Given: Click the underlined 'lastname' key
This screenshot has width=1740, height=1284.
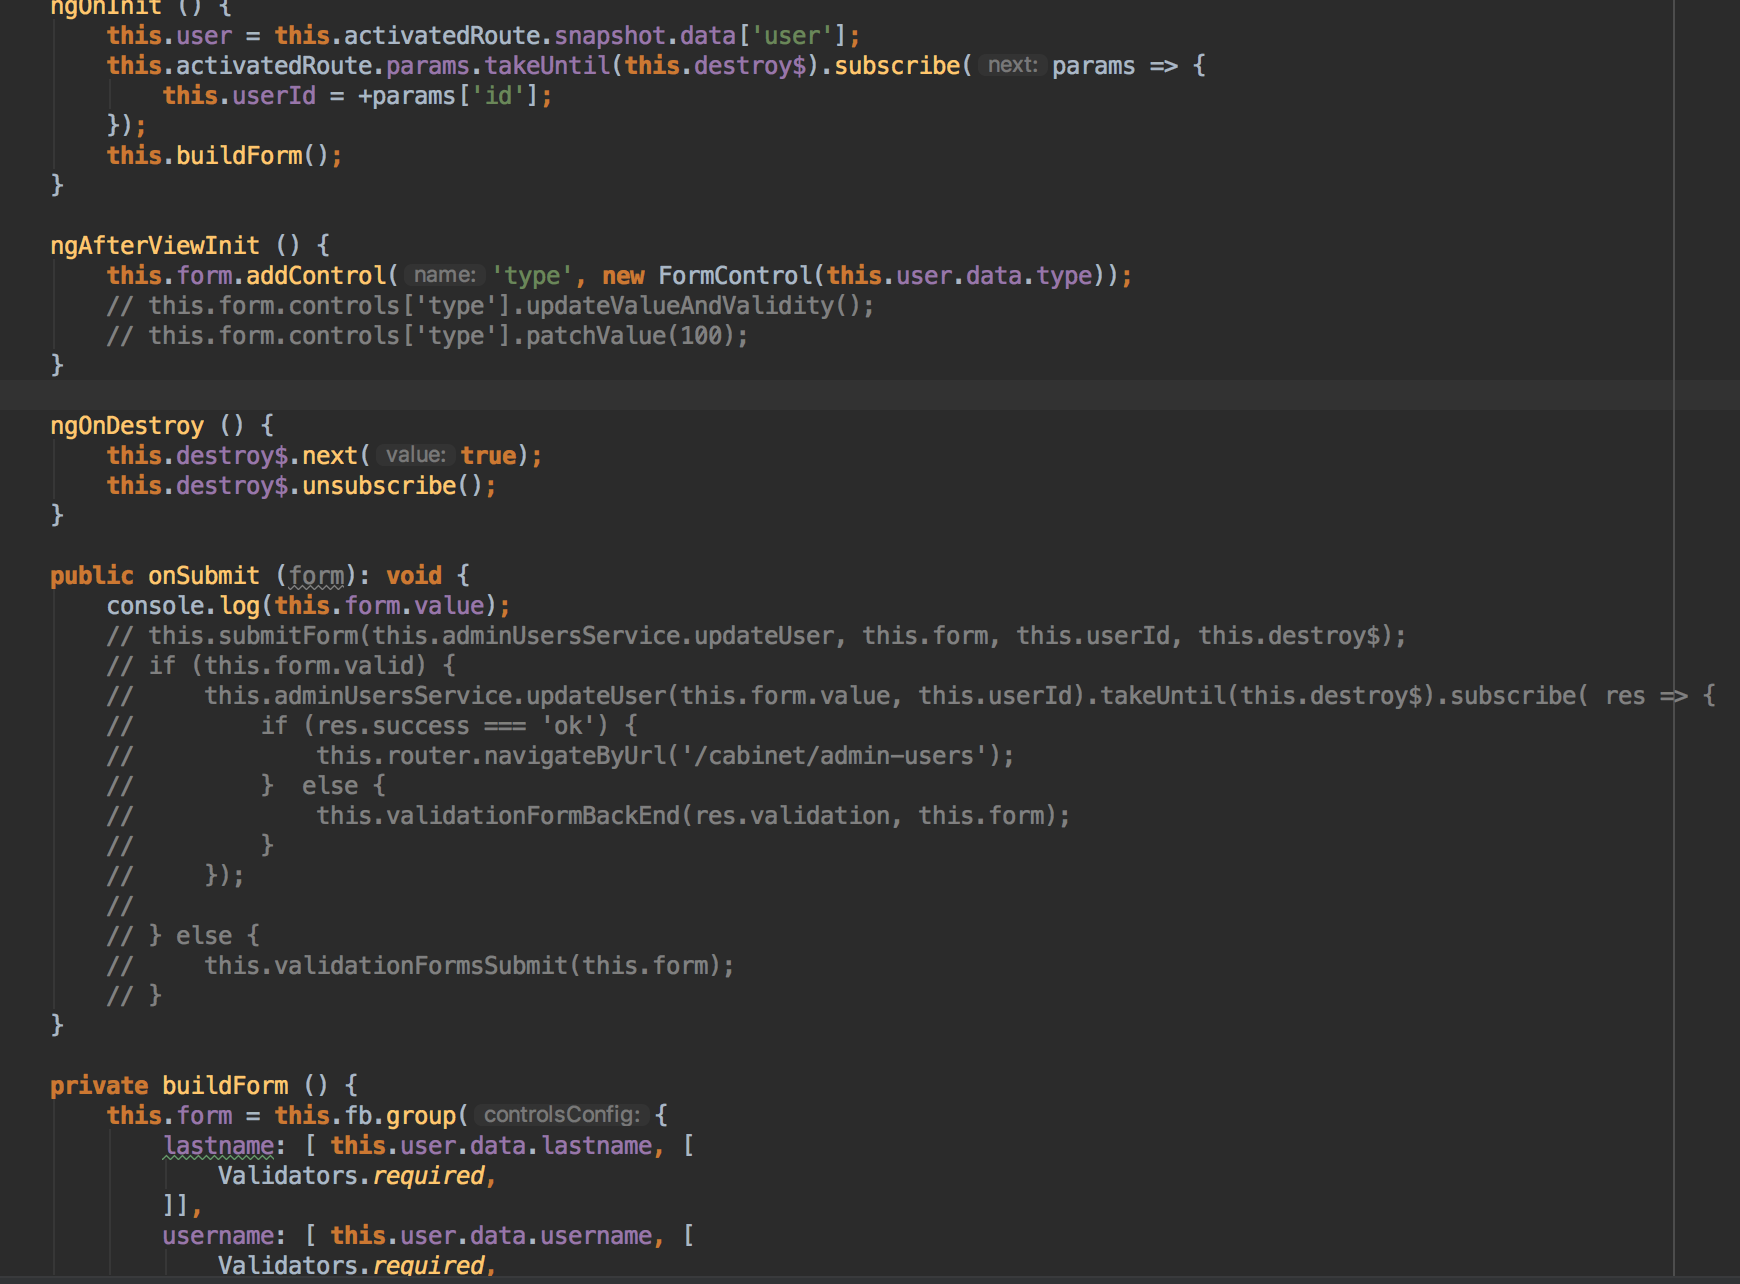Looking at the screenshot, I should (218, 1146).
